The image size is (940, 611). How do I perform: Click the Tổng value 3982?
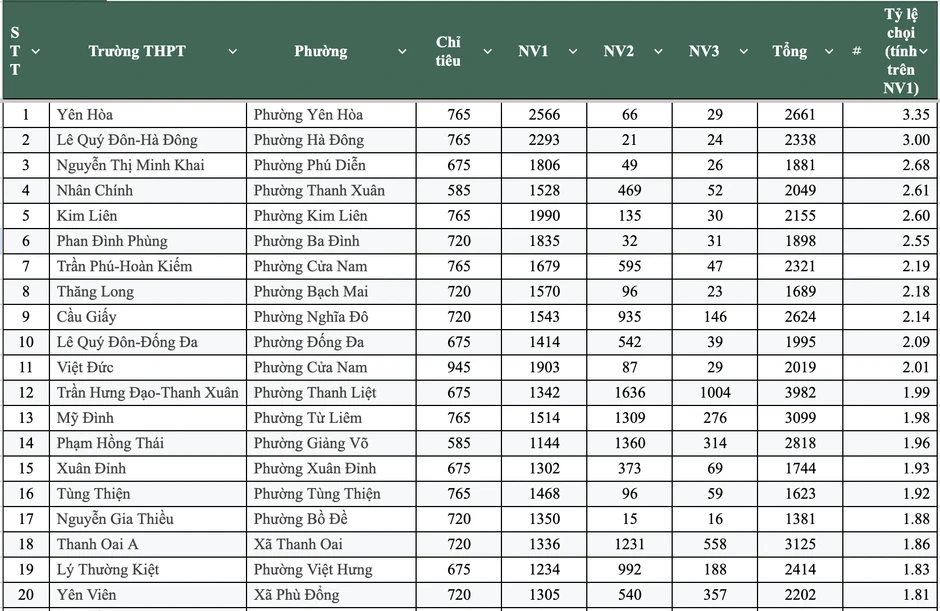coord(800,392)
